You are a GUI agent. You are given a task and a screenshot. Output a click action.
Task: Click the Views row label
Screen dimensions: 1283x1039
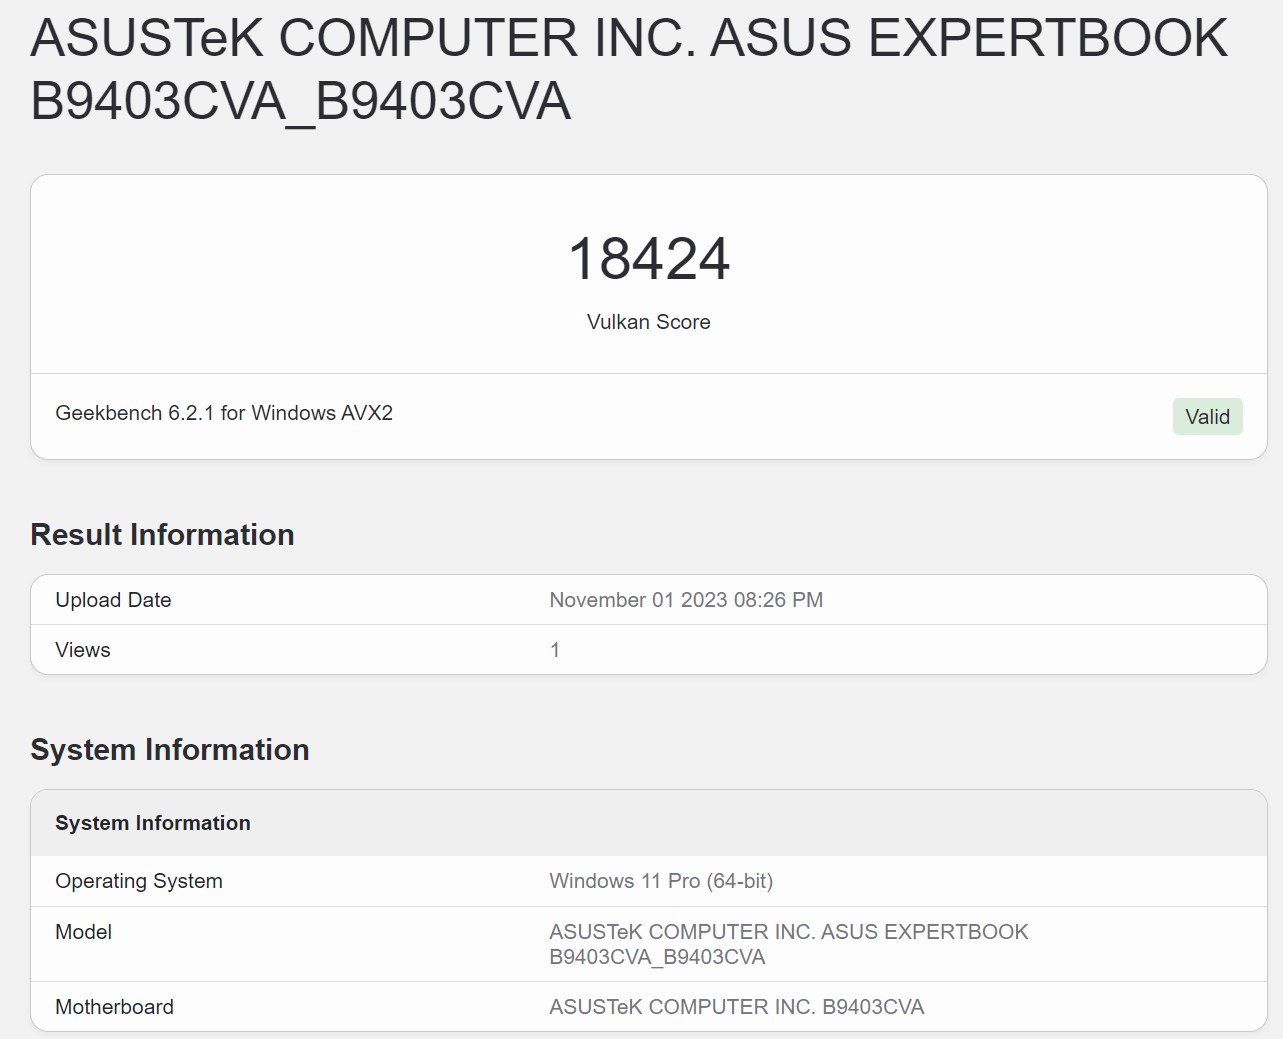click(83, 650)
